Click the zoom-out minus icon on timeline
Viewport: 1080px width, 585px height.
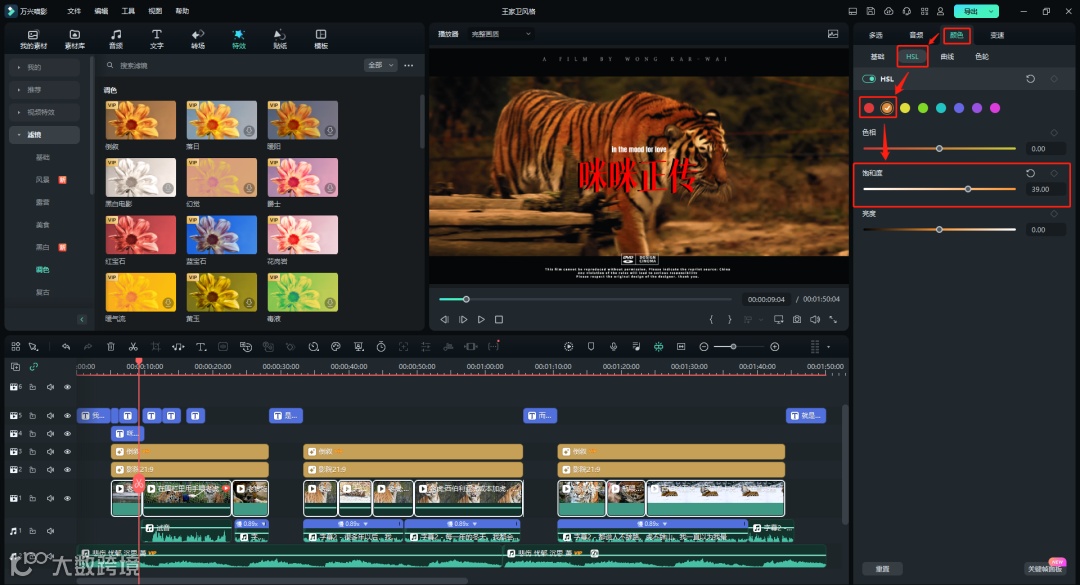(x=703, y=347)
